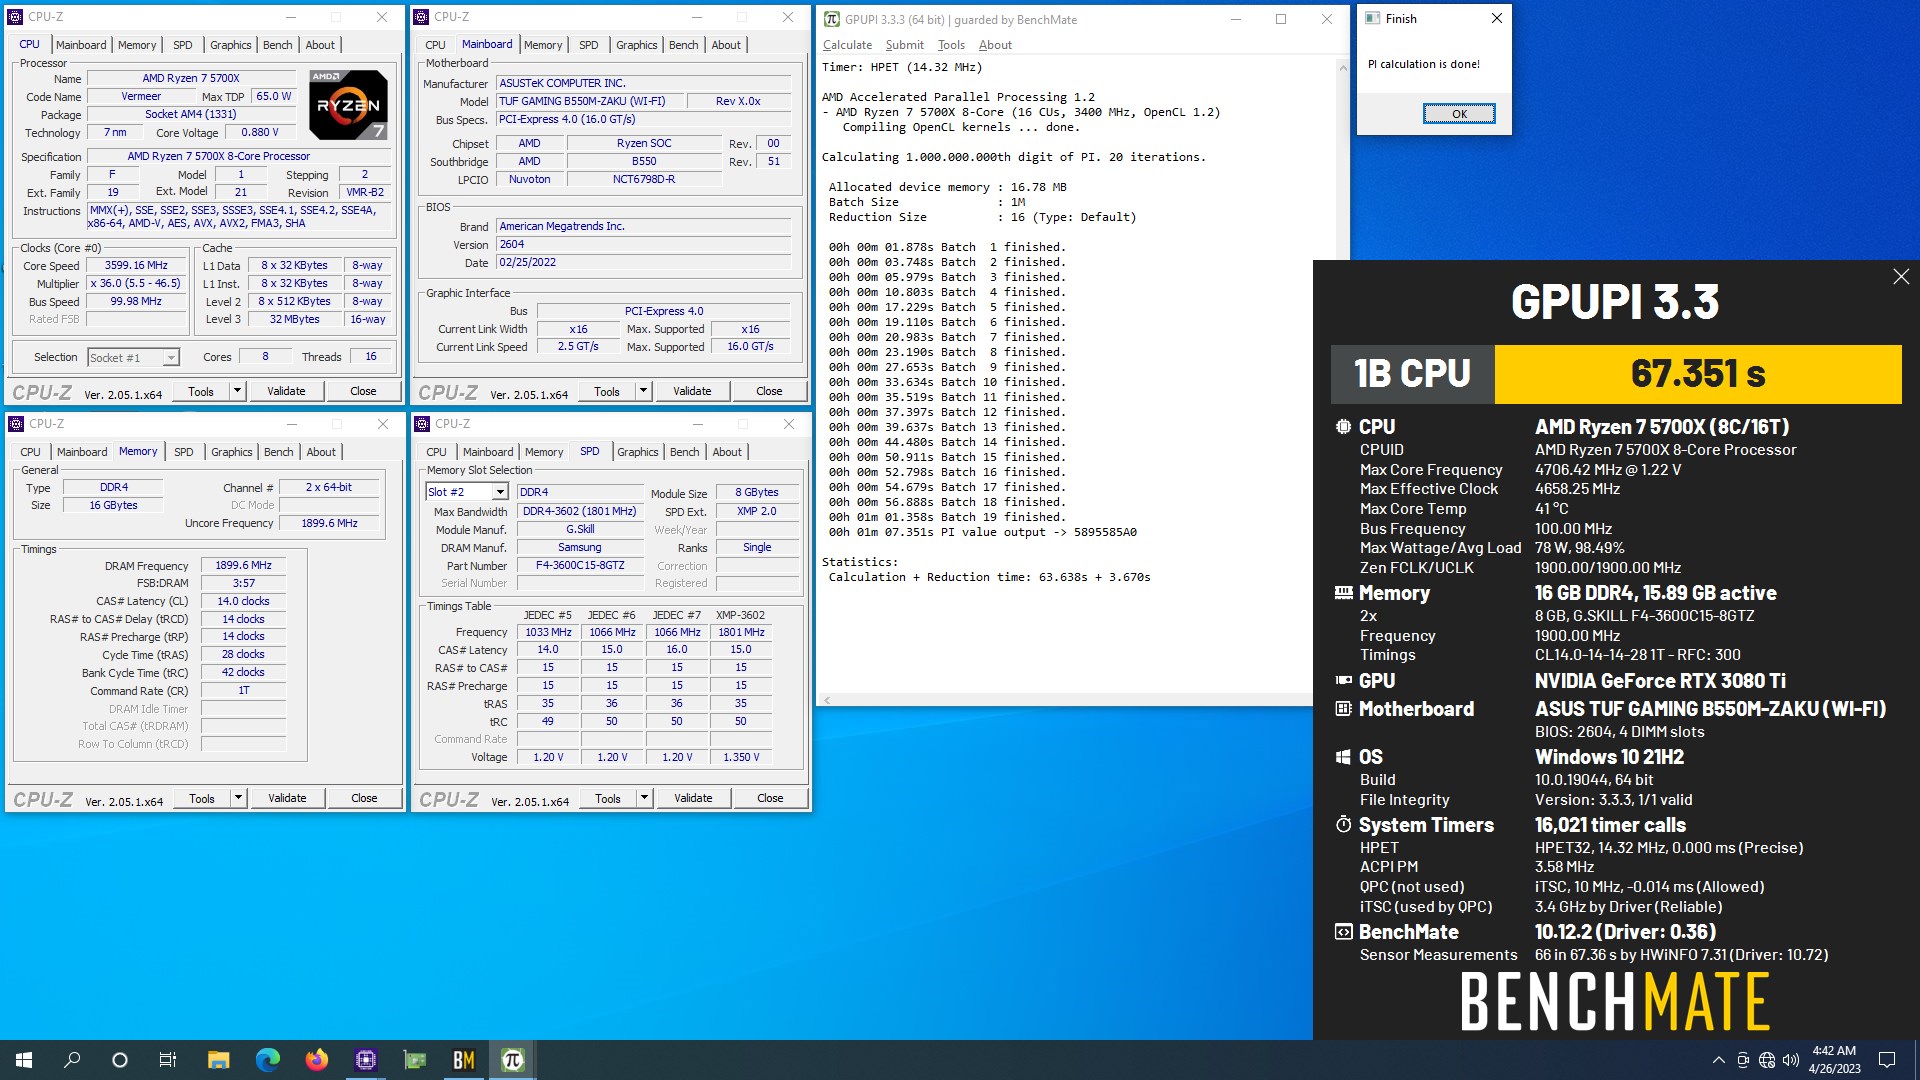
Task: Expand Tools arrow in CPU-Z Mainboard window
Action: click(643, 391)
